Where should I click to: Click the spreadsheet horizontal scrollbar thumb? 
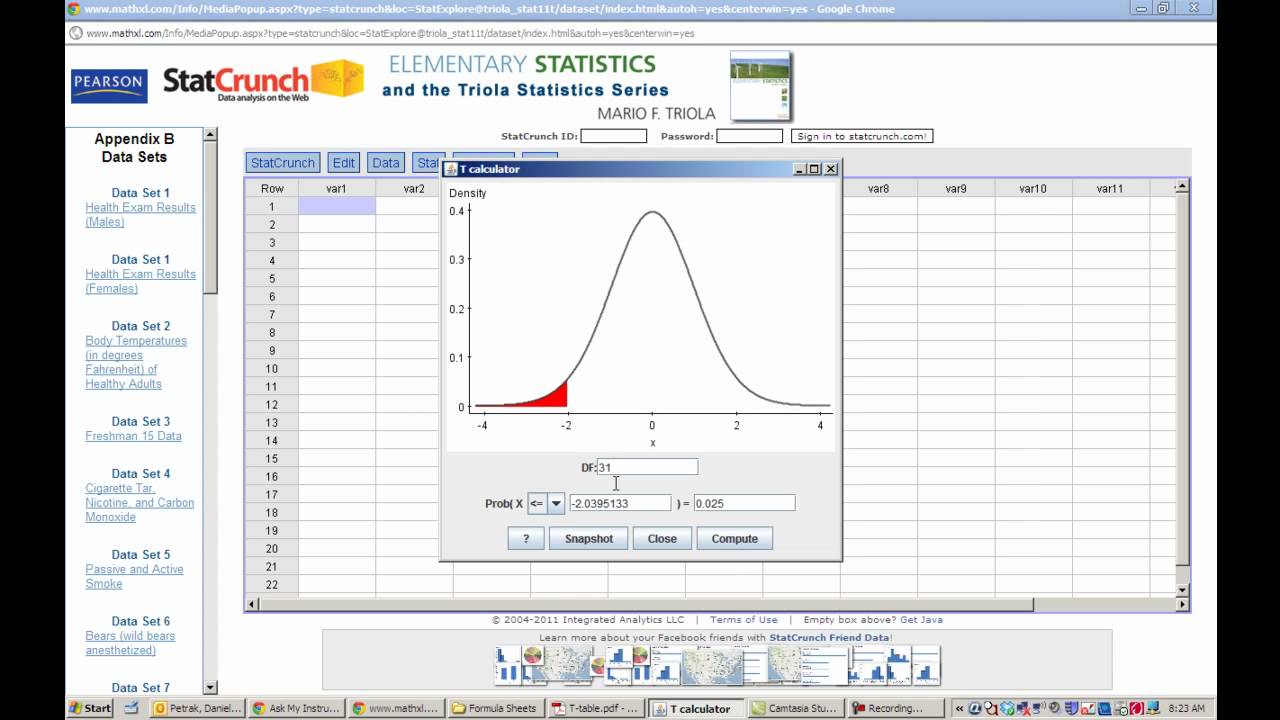(646, 604)
